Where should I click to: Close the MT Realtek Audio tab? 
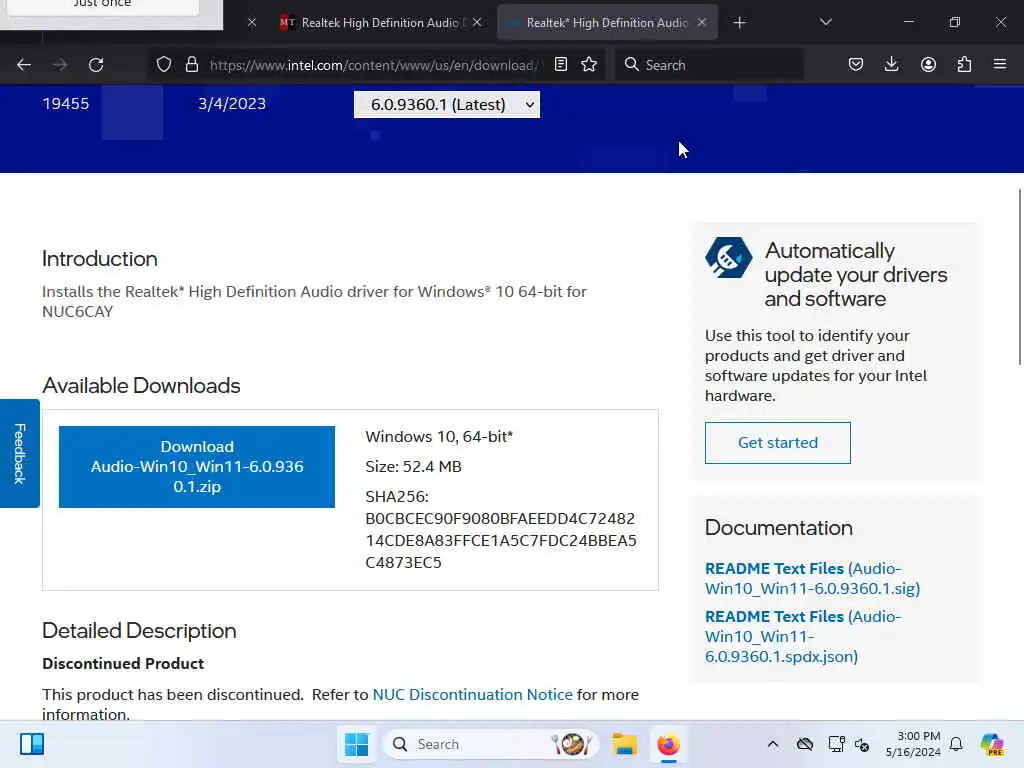pyautogui.click(x=477, y=23)
